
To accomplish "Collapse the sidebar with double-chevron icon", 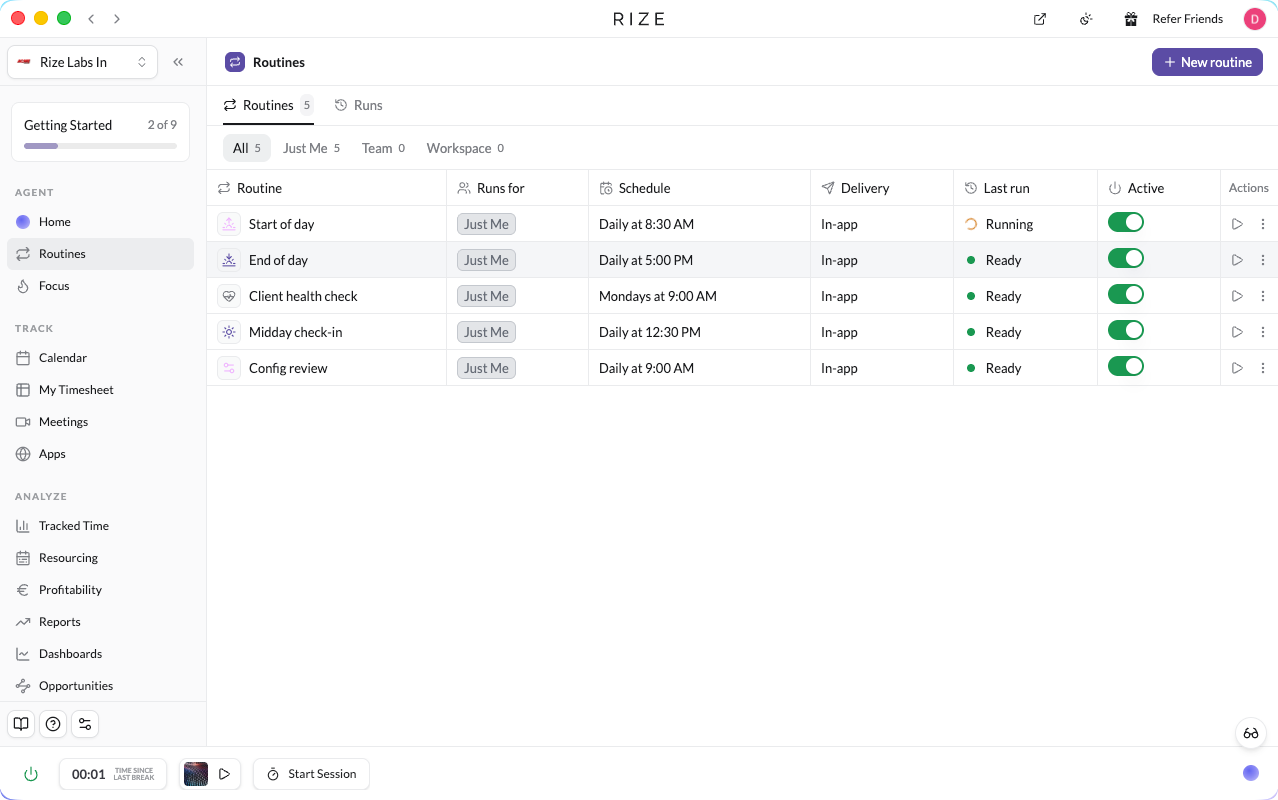I will 178,62.
